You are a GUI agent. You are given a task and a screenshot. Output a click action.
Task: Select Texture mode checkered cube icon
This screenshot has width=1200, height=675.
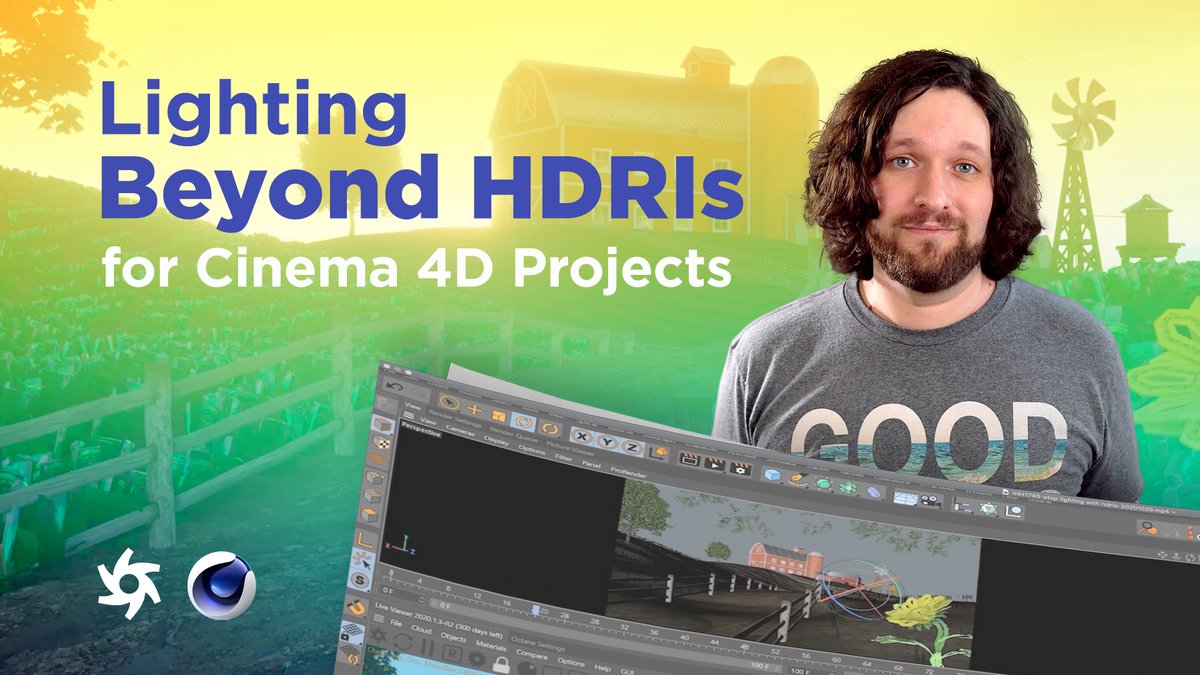(383, 443)
